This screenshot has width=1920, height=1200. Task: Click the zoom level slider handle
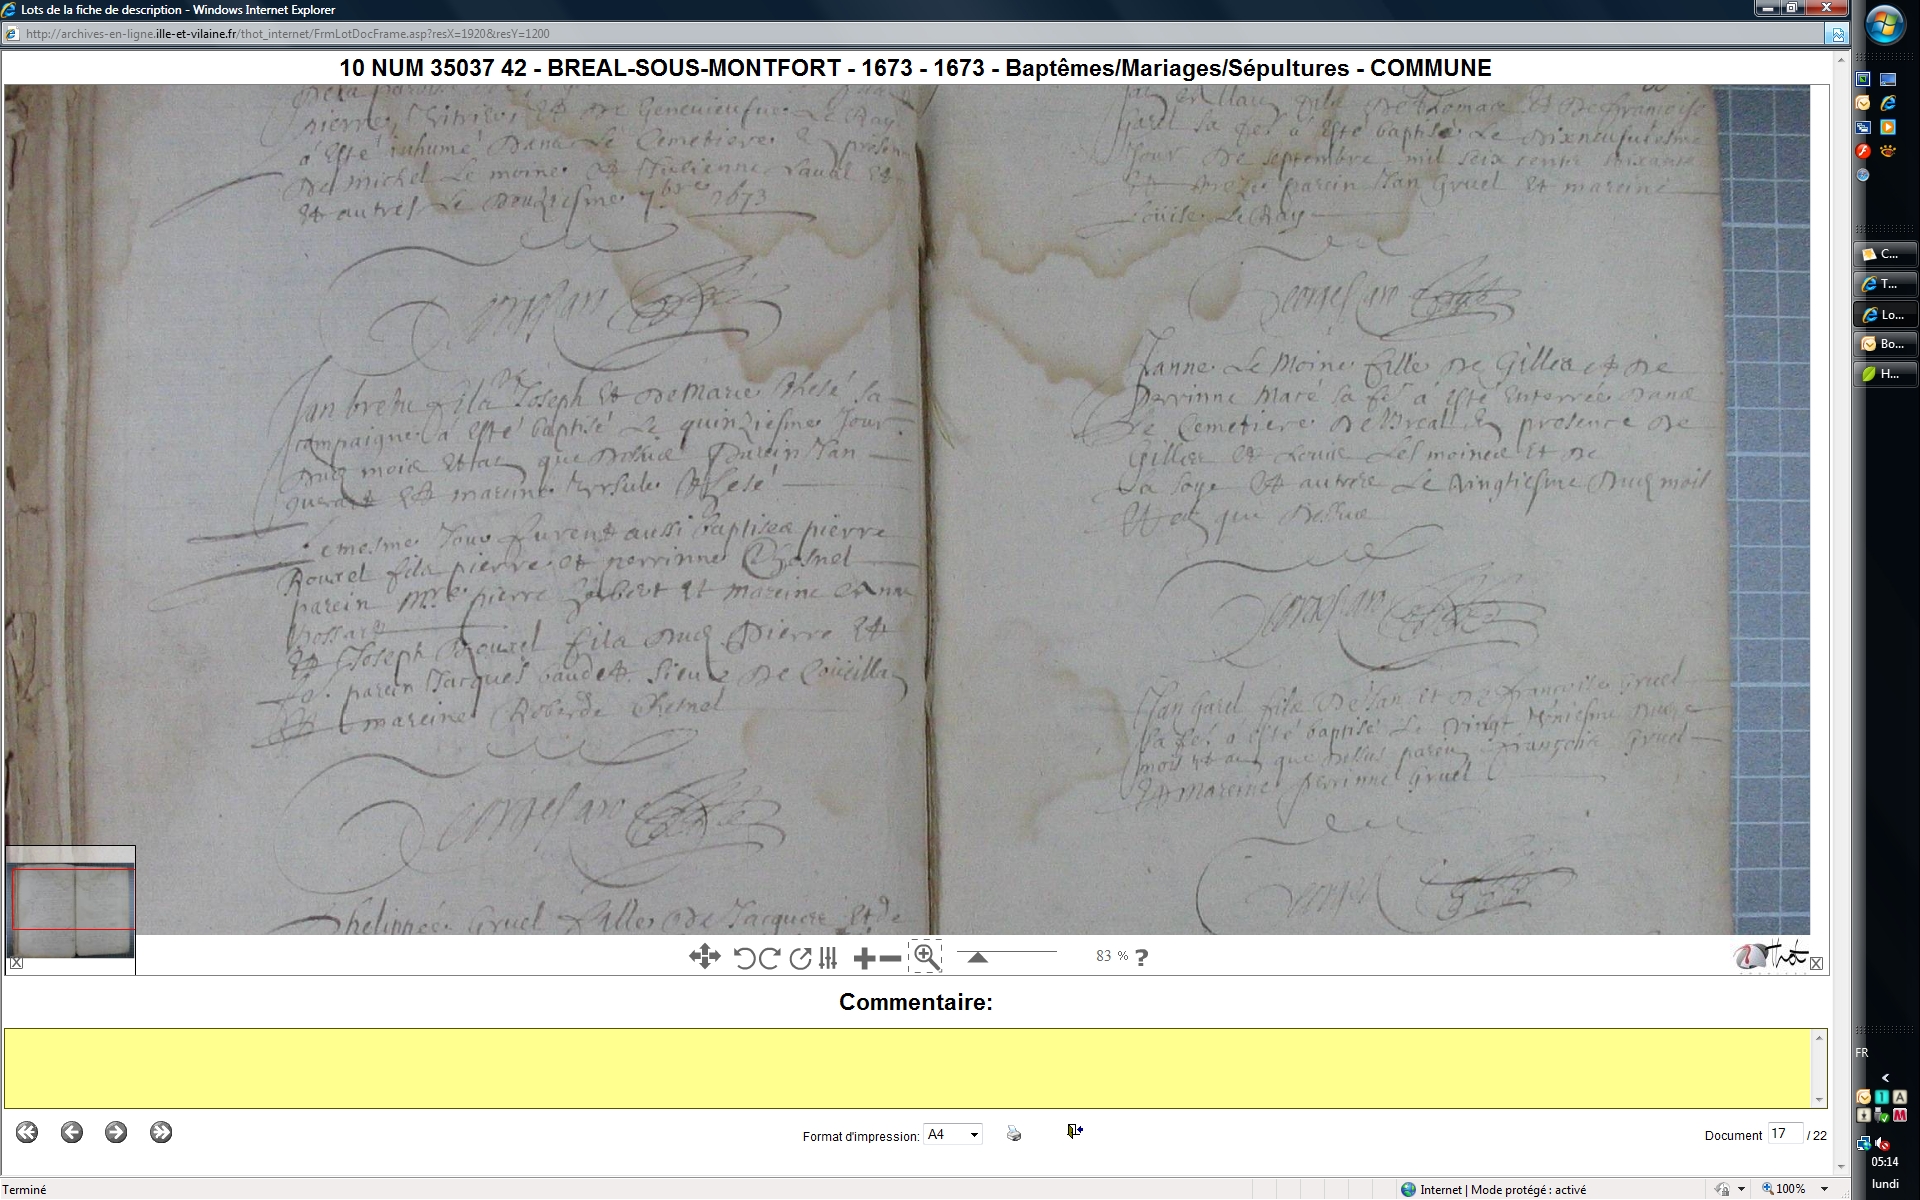978,958
